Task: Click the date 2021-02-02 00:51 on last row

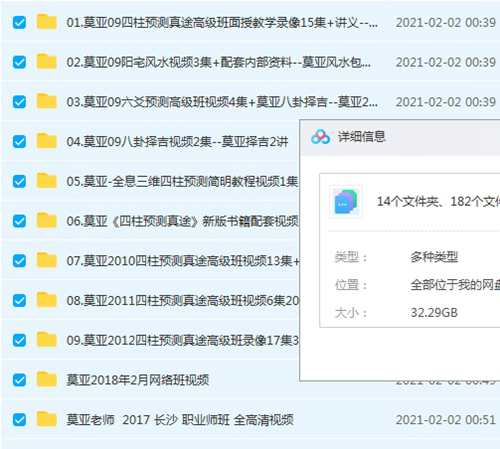Action: 446,420
